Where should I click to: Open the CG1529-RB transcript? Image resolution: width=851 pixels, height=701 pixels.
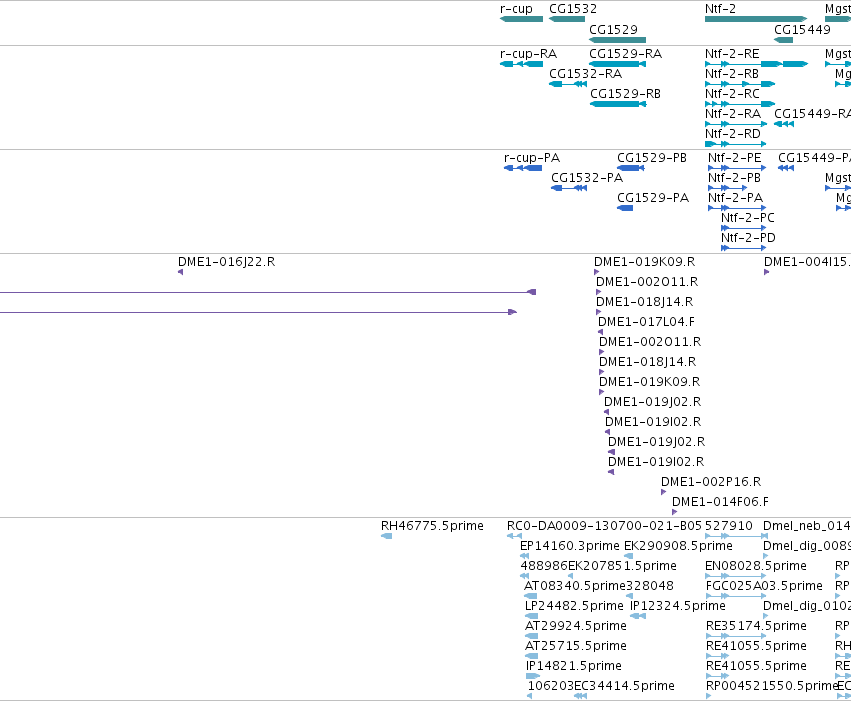pyautogui.click(x=618, y=104)
